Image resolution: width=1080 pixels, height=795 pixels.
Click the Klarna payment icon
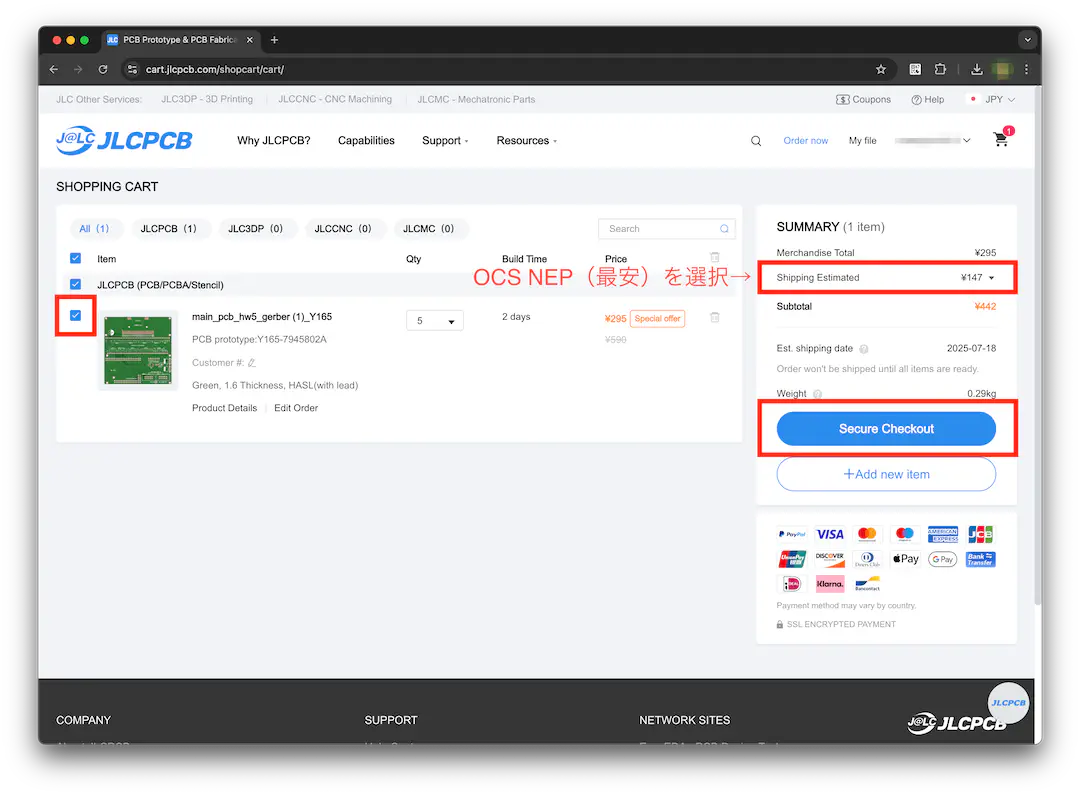(829, 584)
